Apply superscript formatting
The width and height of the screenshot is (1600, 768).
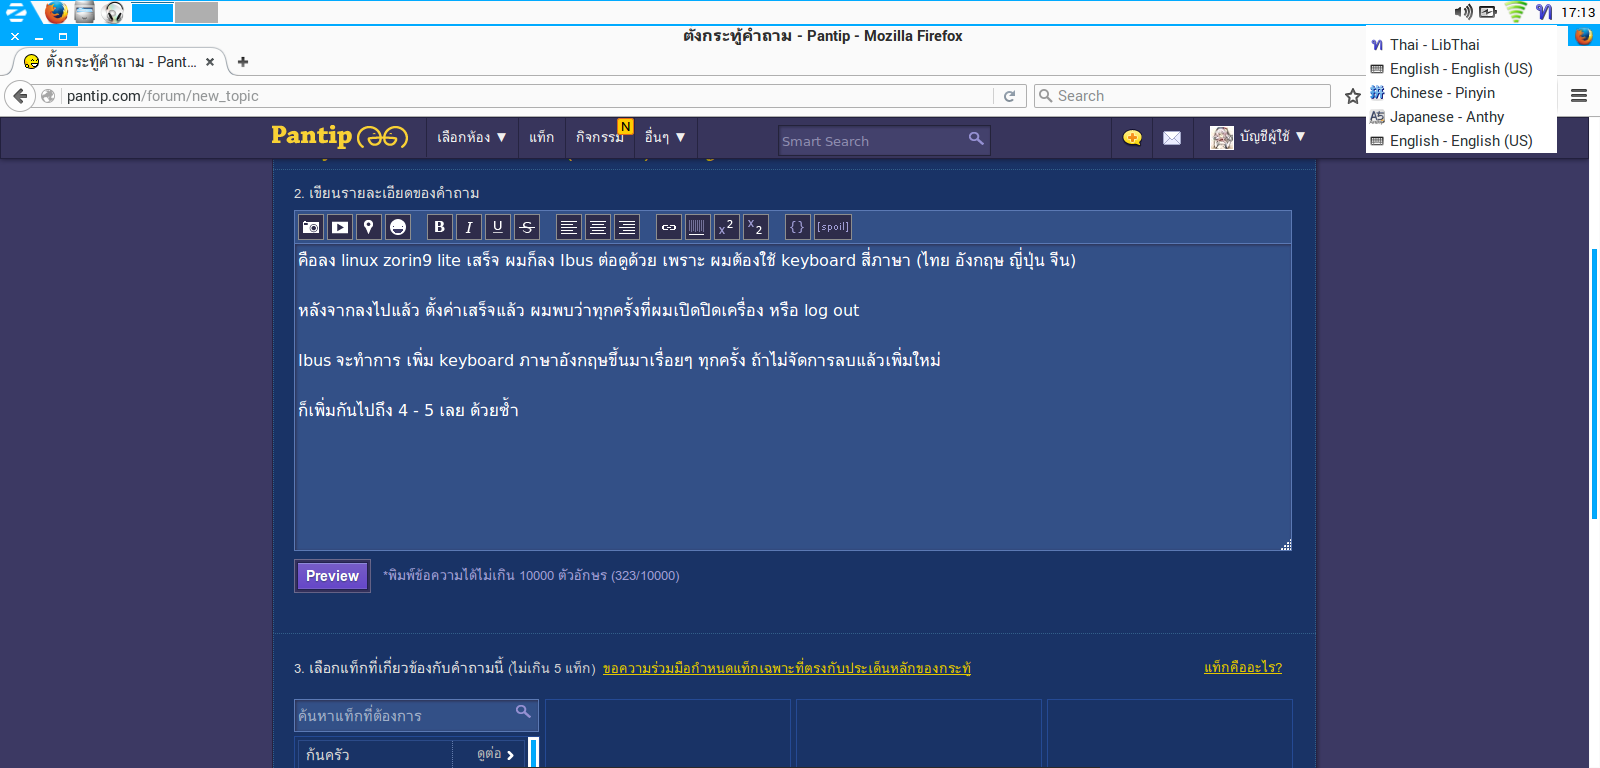click(x=727, y=227)
